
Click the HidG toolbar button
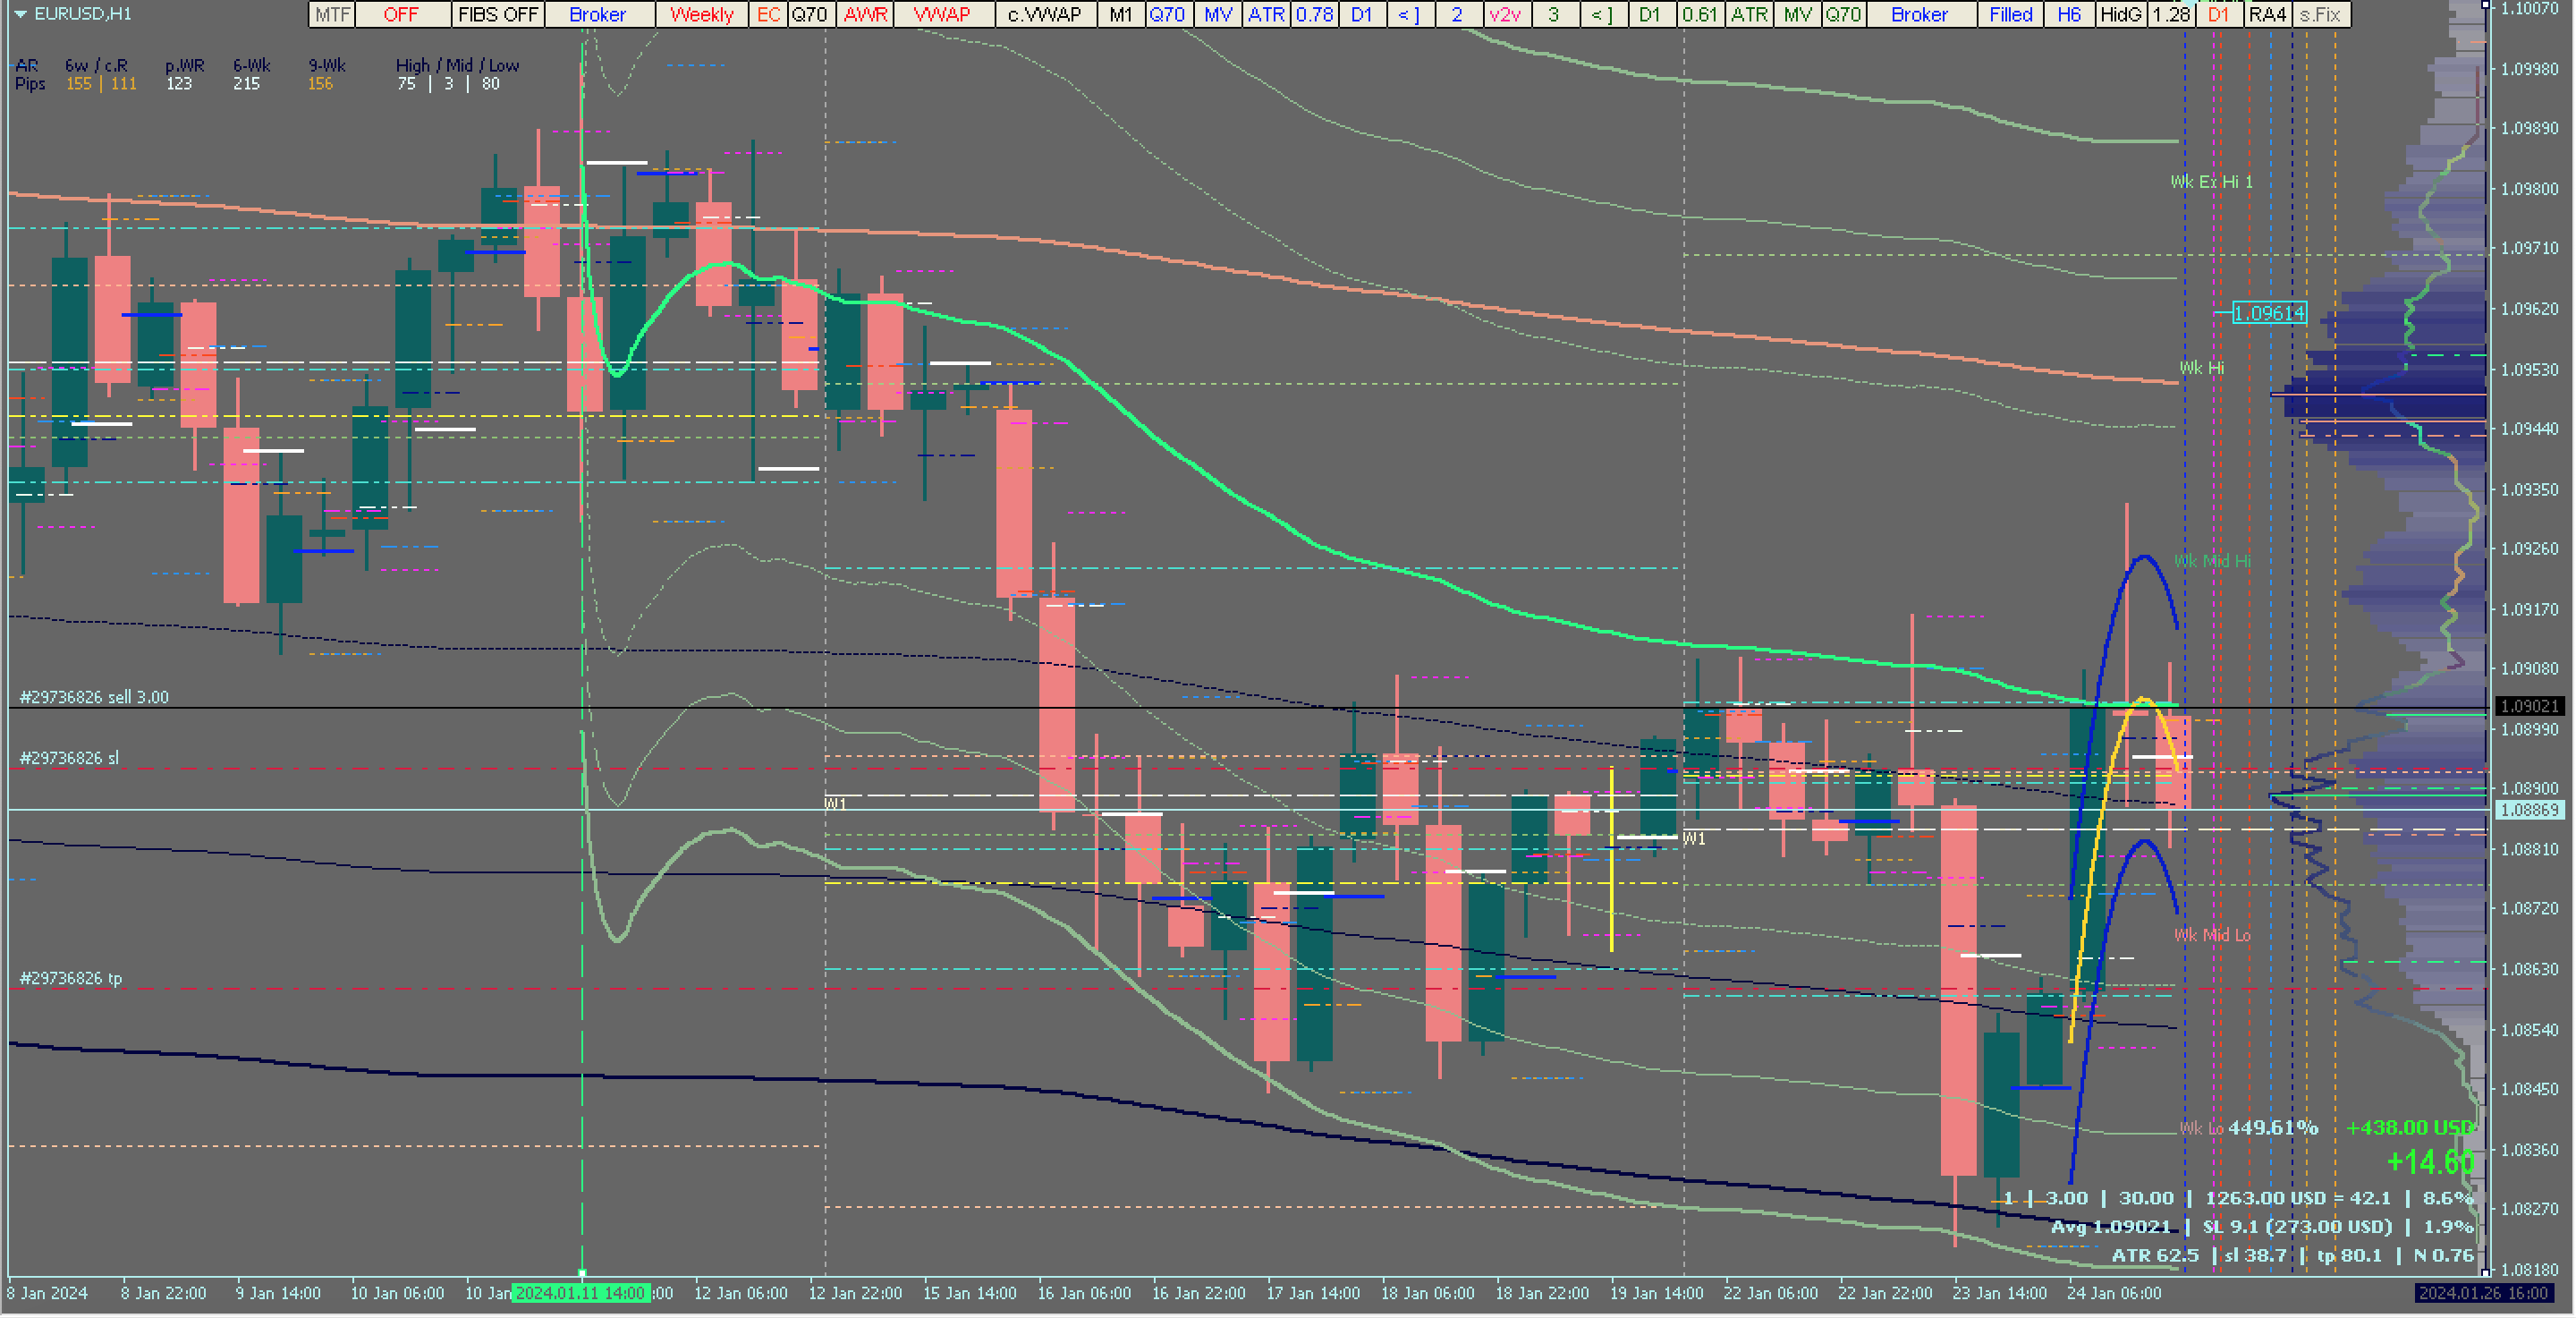click(2120, 14)
